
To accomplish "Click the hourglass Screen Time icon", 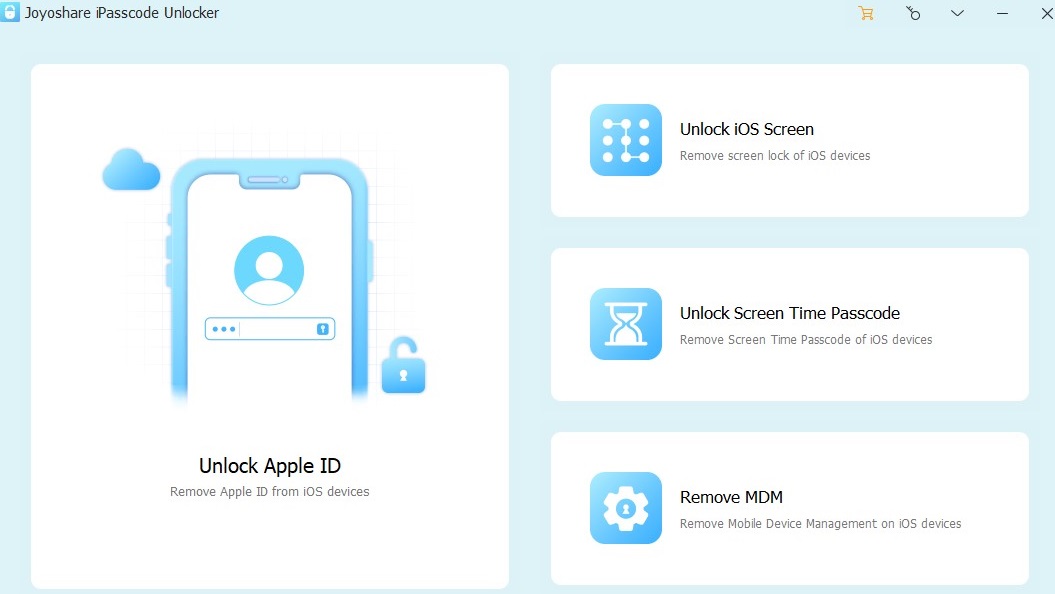I will point(626,324).
